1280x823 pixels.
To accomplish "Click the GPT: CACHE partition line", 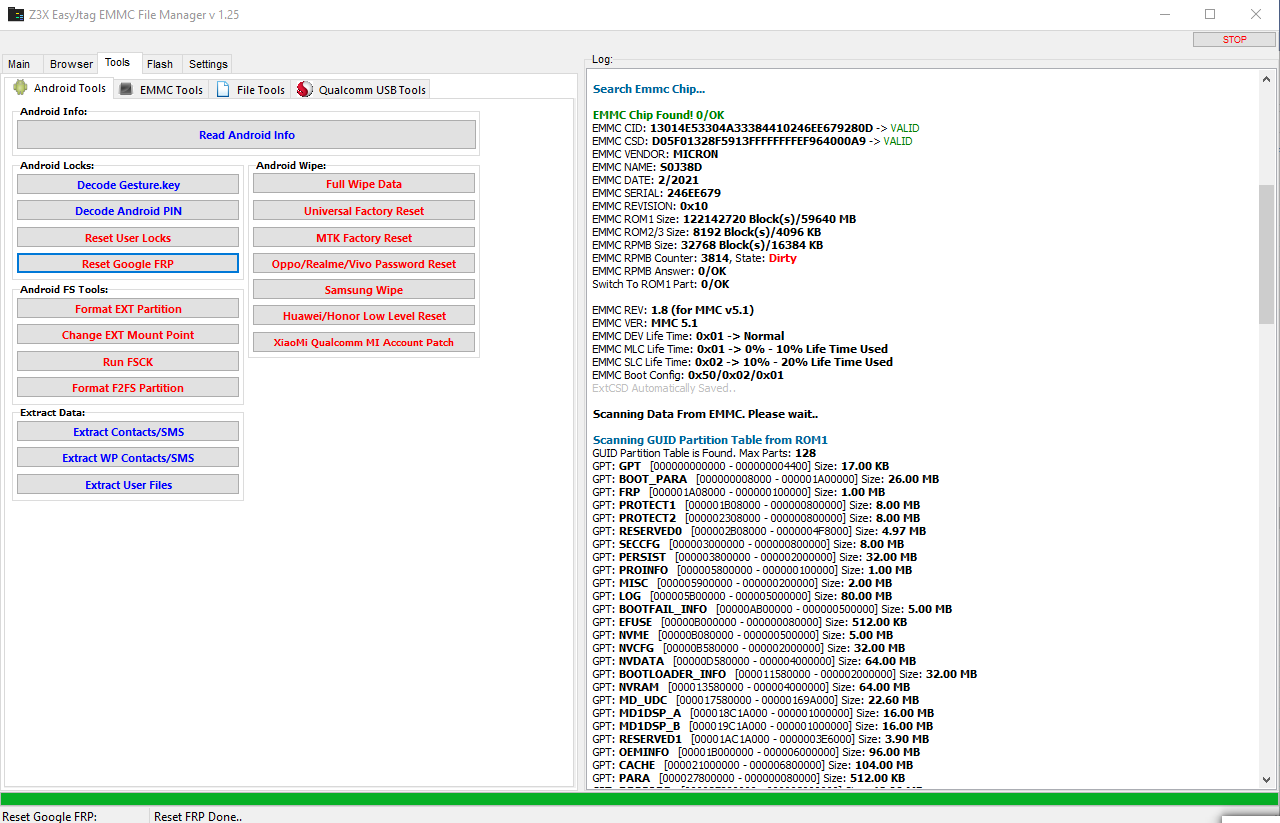I will [753, 765].
